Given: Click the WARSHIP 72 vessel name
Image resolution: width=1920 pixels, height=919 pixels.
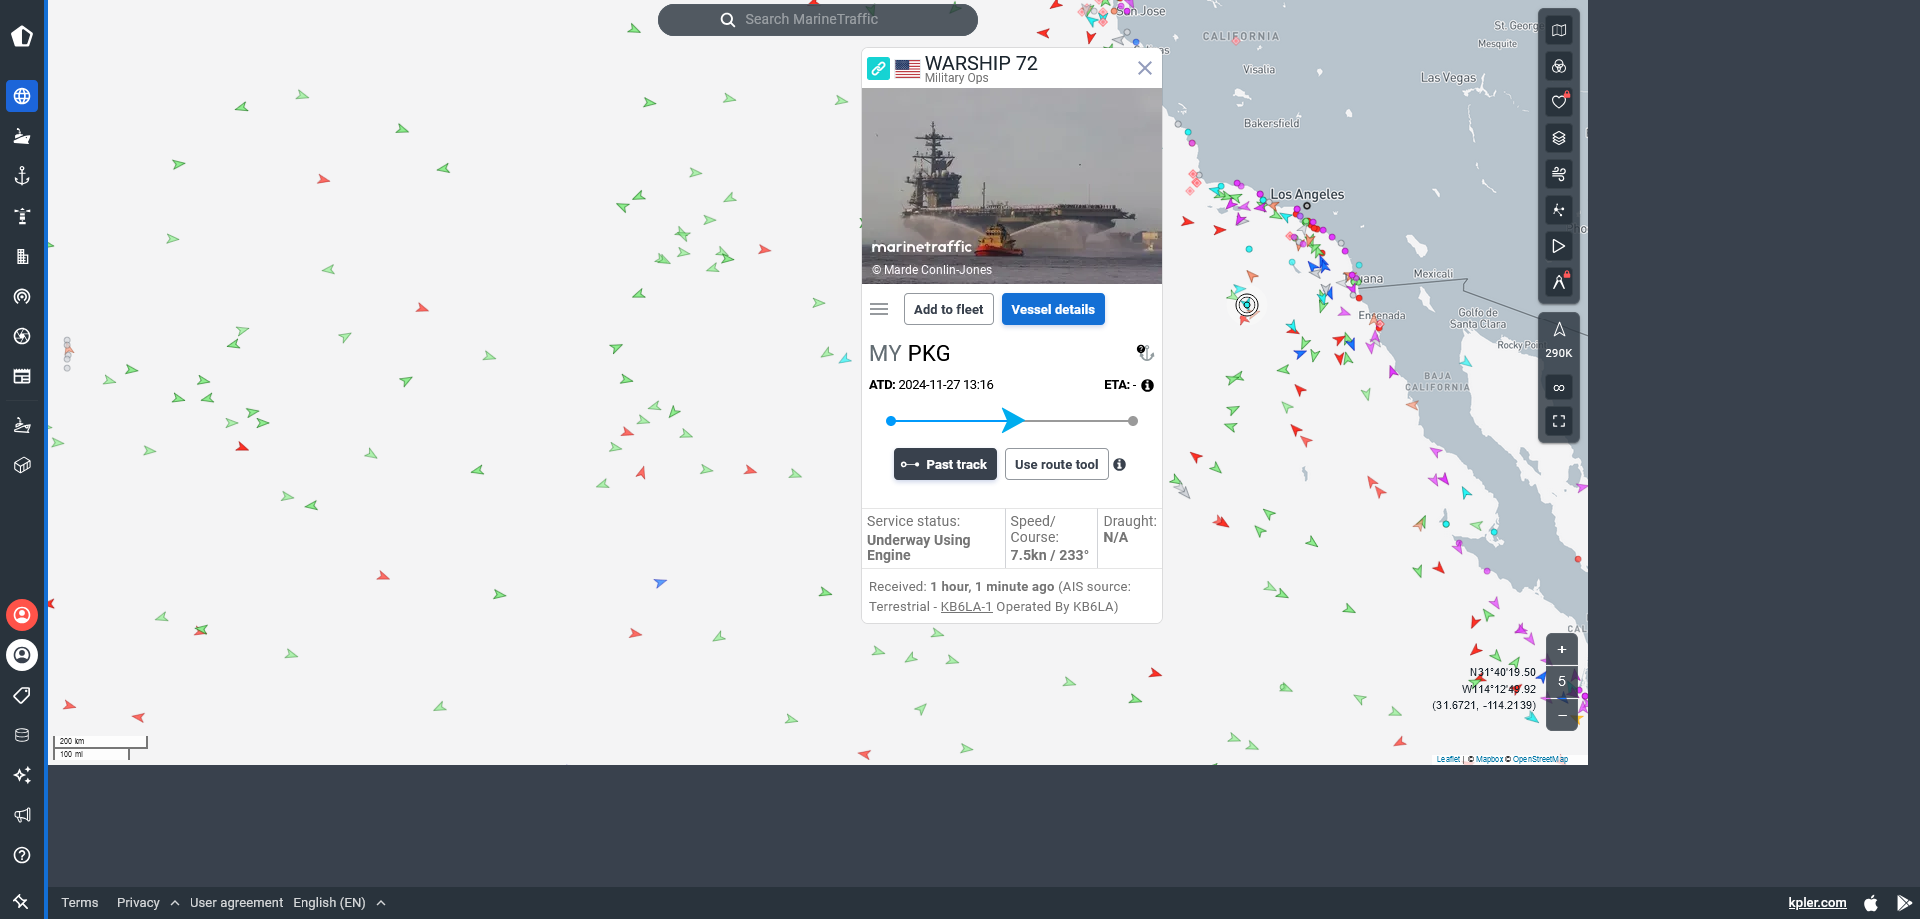Looking at the screenshot, I should click(x=981, y=63).
